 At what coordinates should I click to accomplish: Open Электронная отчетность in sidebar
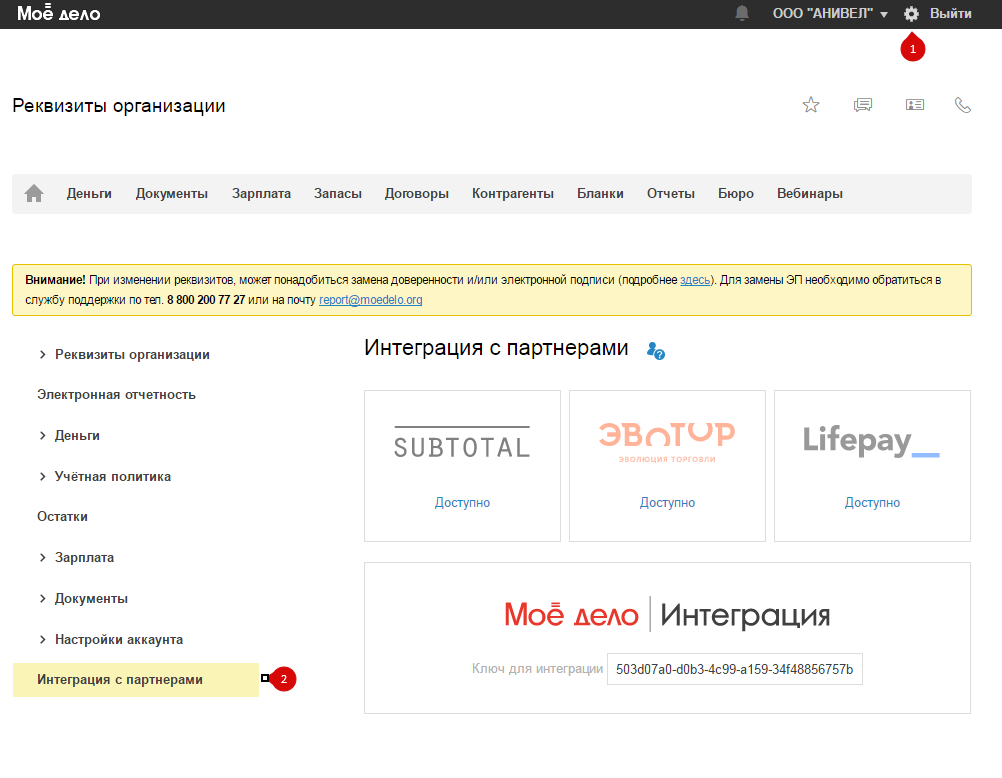click(116, 394)
